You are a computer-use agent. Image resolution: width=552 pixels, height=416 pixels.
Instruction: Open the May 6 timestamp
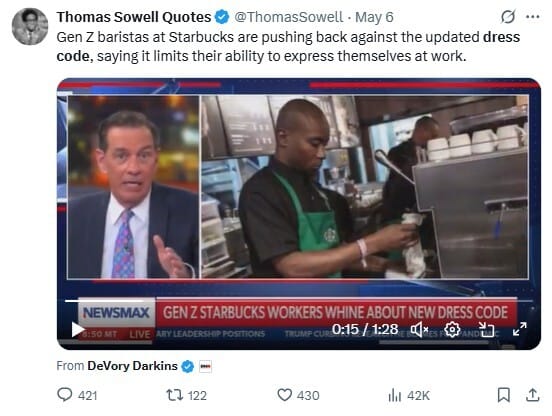point(374,17)
